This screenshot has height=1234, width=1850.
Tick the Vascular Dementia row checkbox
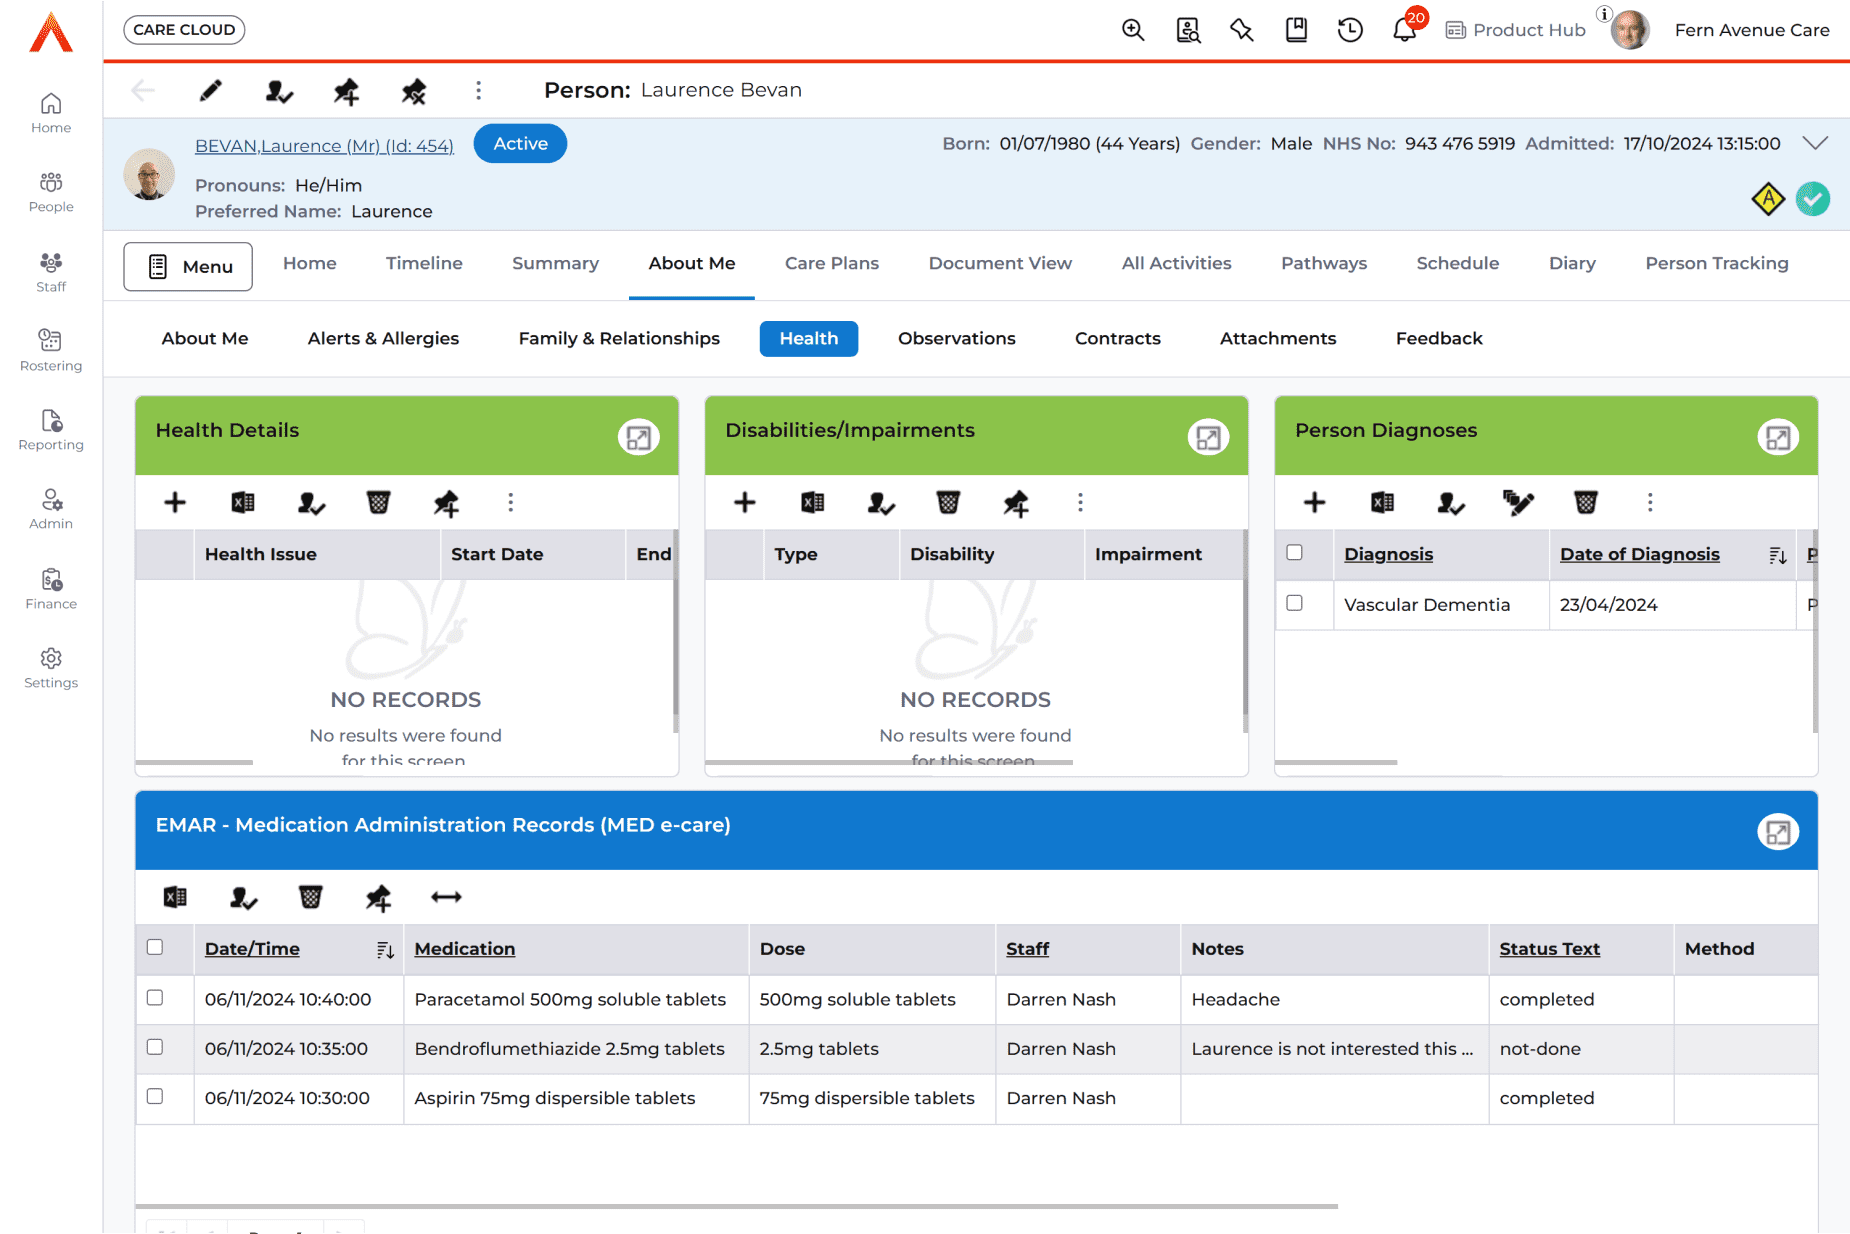coord(1294,603)
